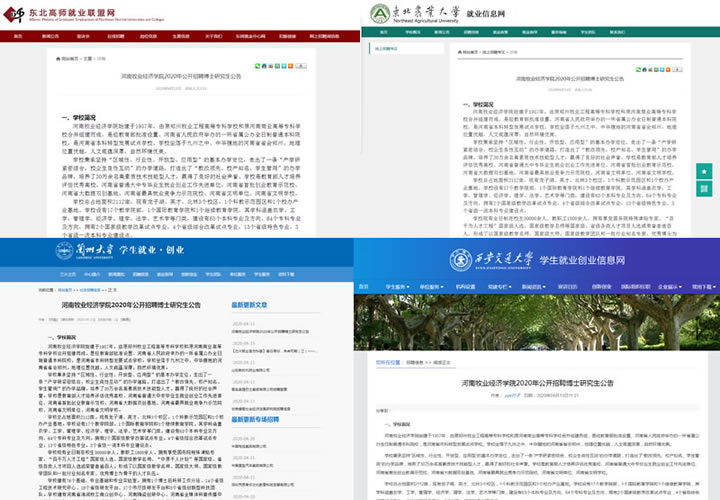Open 首页 in the green 东北农业大学 navigation bar
Viewport: 720px width, 500px height.
384,32
